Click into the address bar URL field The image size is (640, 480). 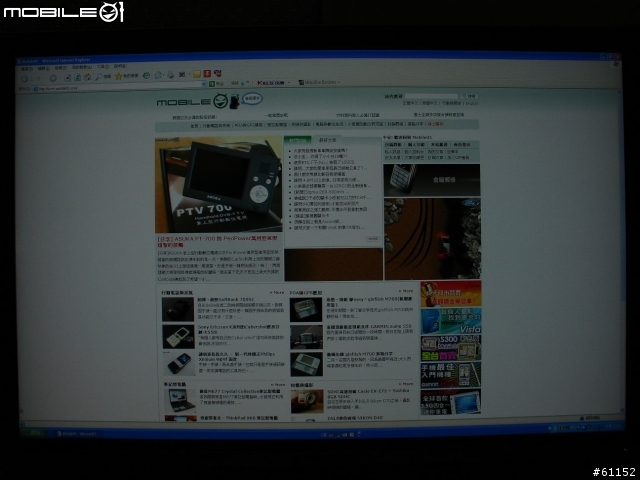coord(118,87)
